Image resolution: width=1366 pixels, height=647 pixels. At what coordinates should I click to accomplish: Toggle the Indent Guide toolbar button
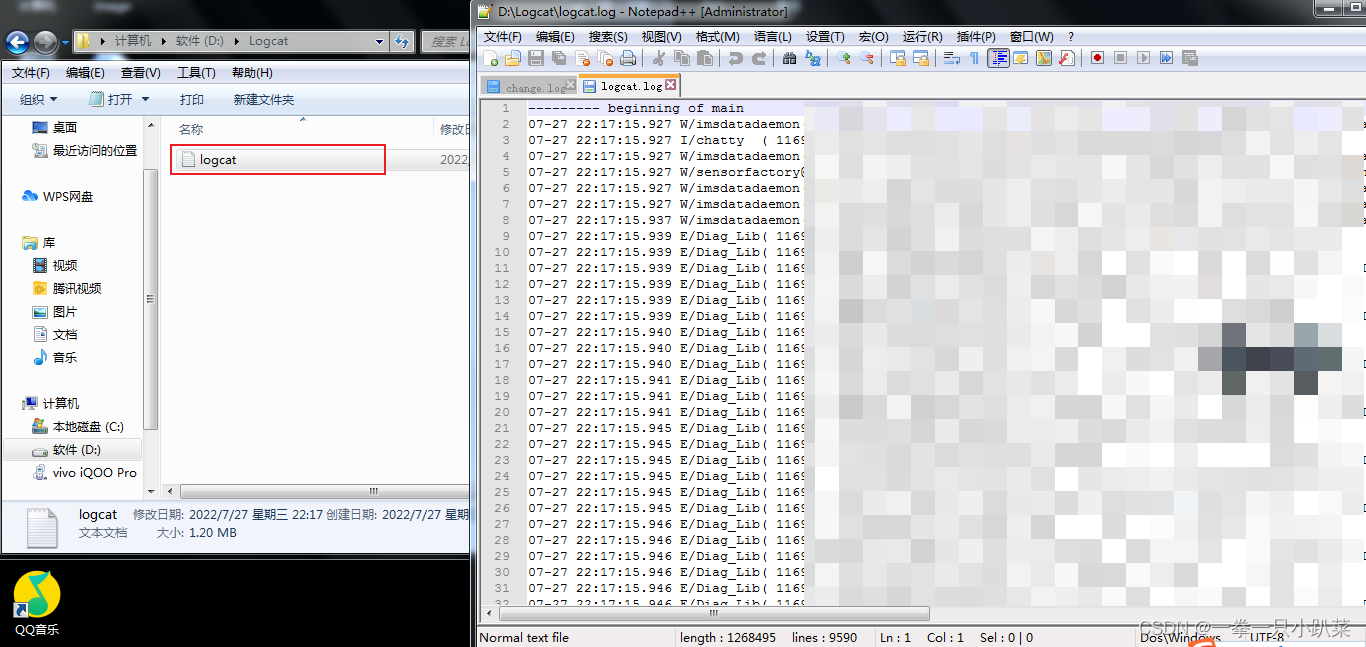(x=998, y=59)
